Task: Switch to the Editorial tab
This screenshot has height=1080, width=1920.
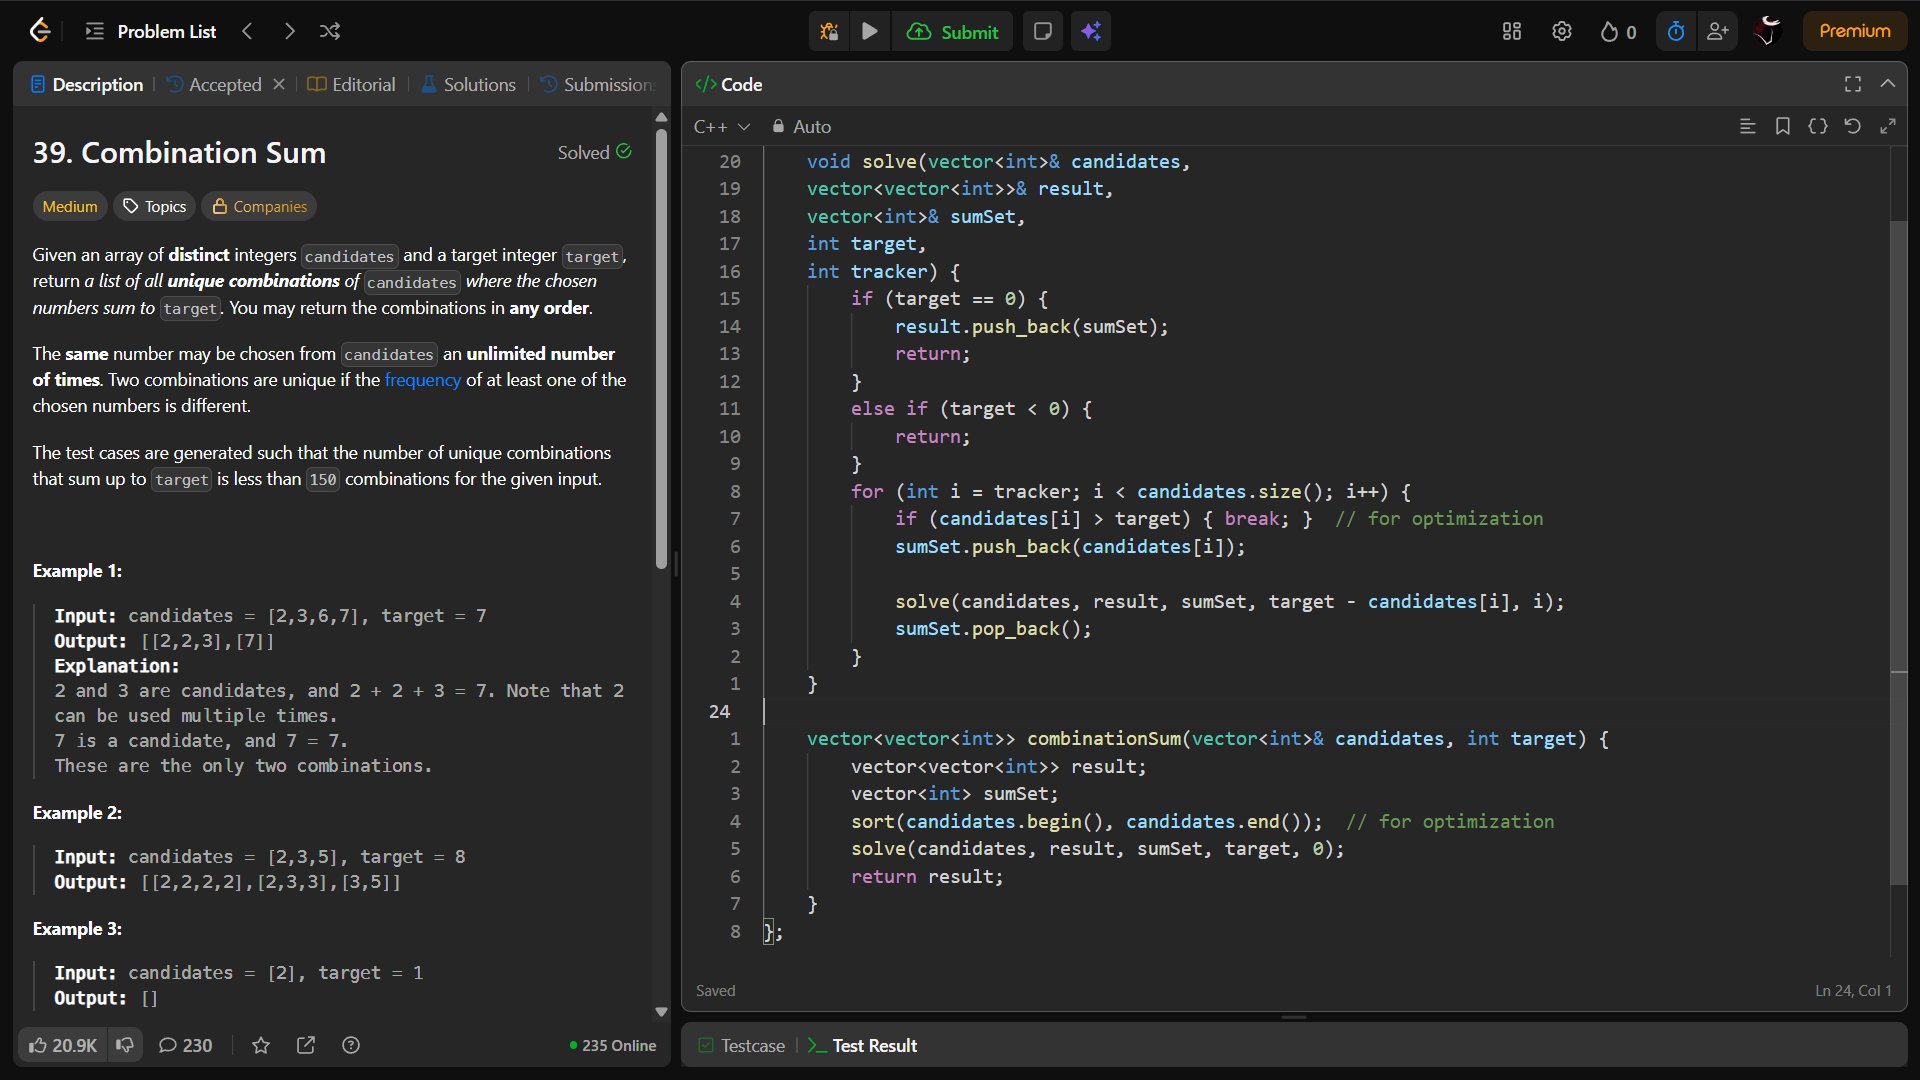Action: [352, 84]
